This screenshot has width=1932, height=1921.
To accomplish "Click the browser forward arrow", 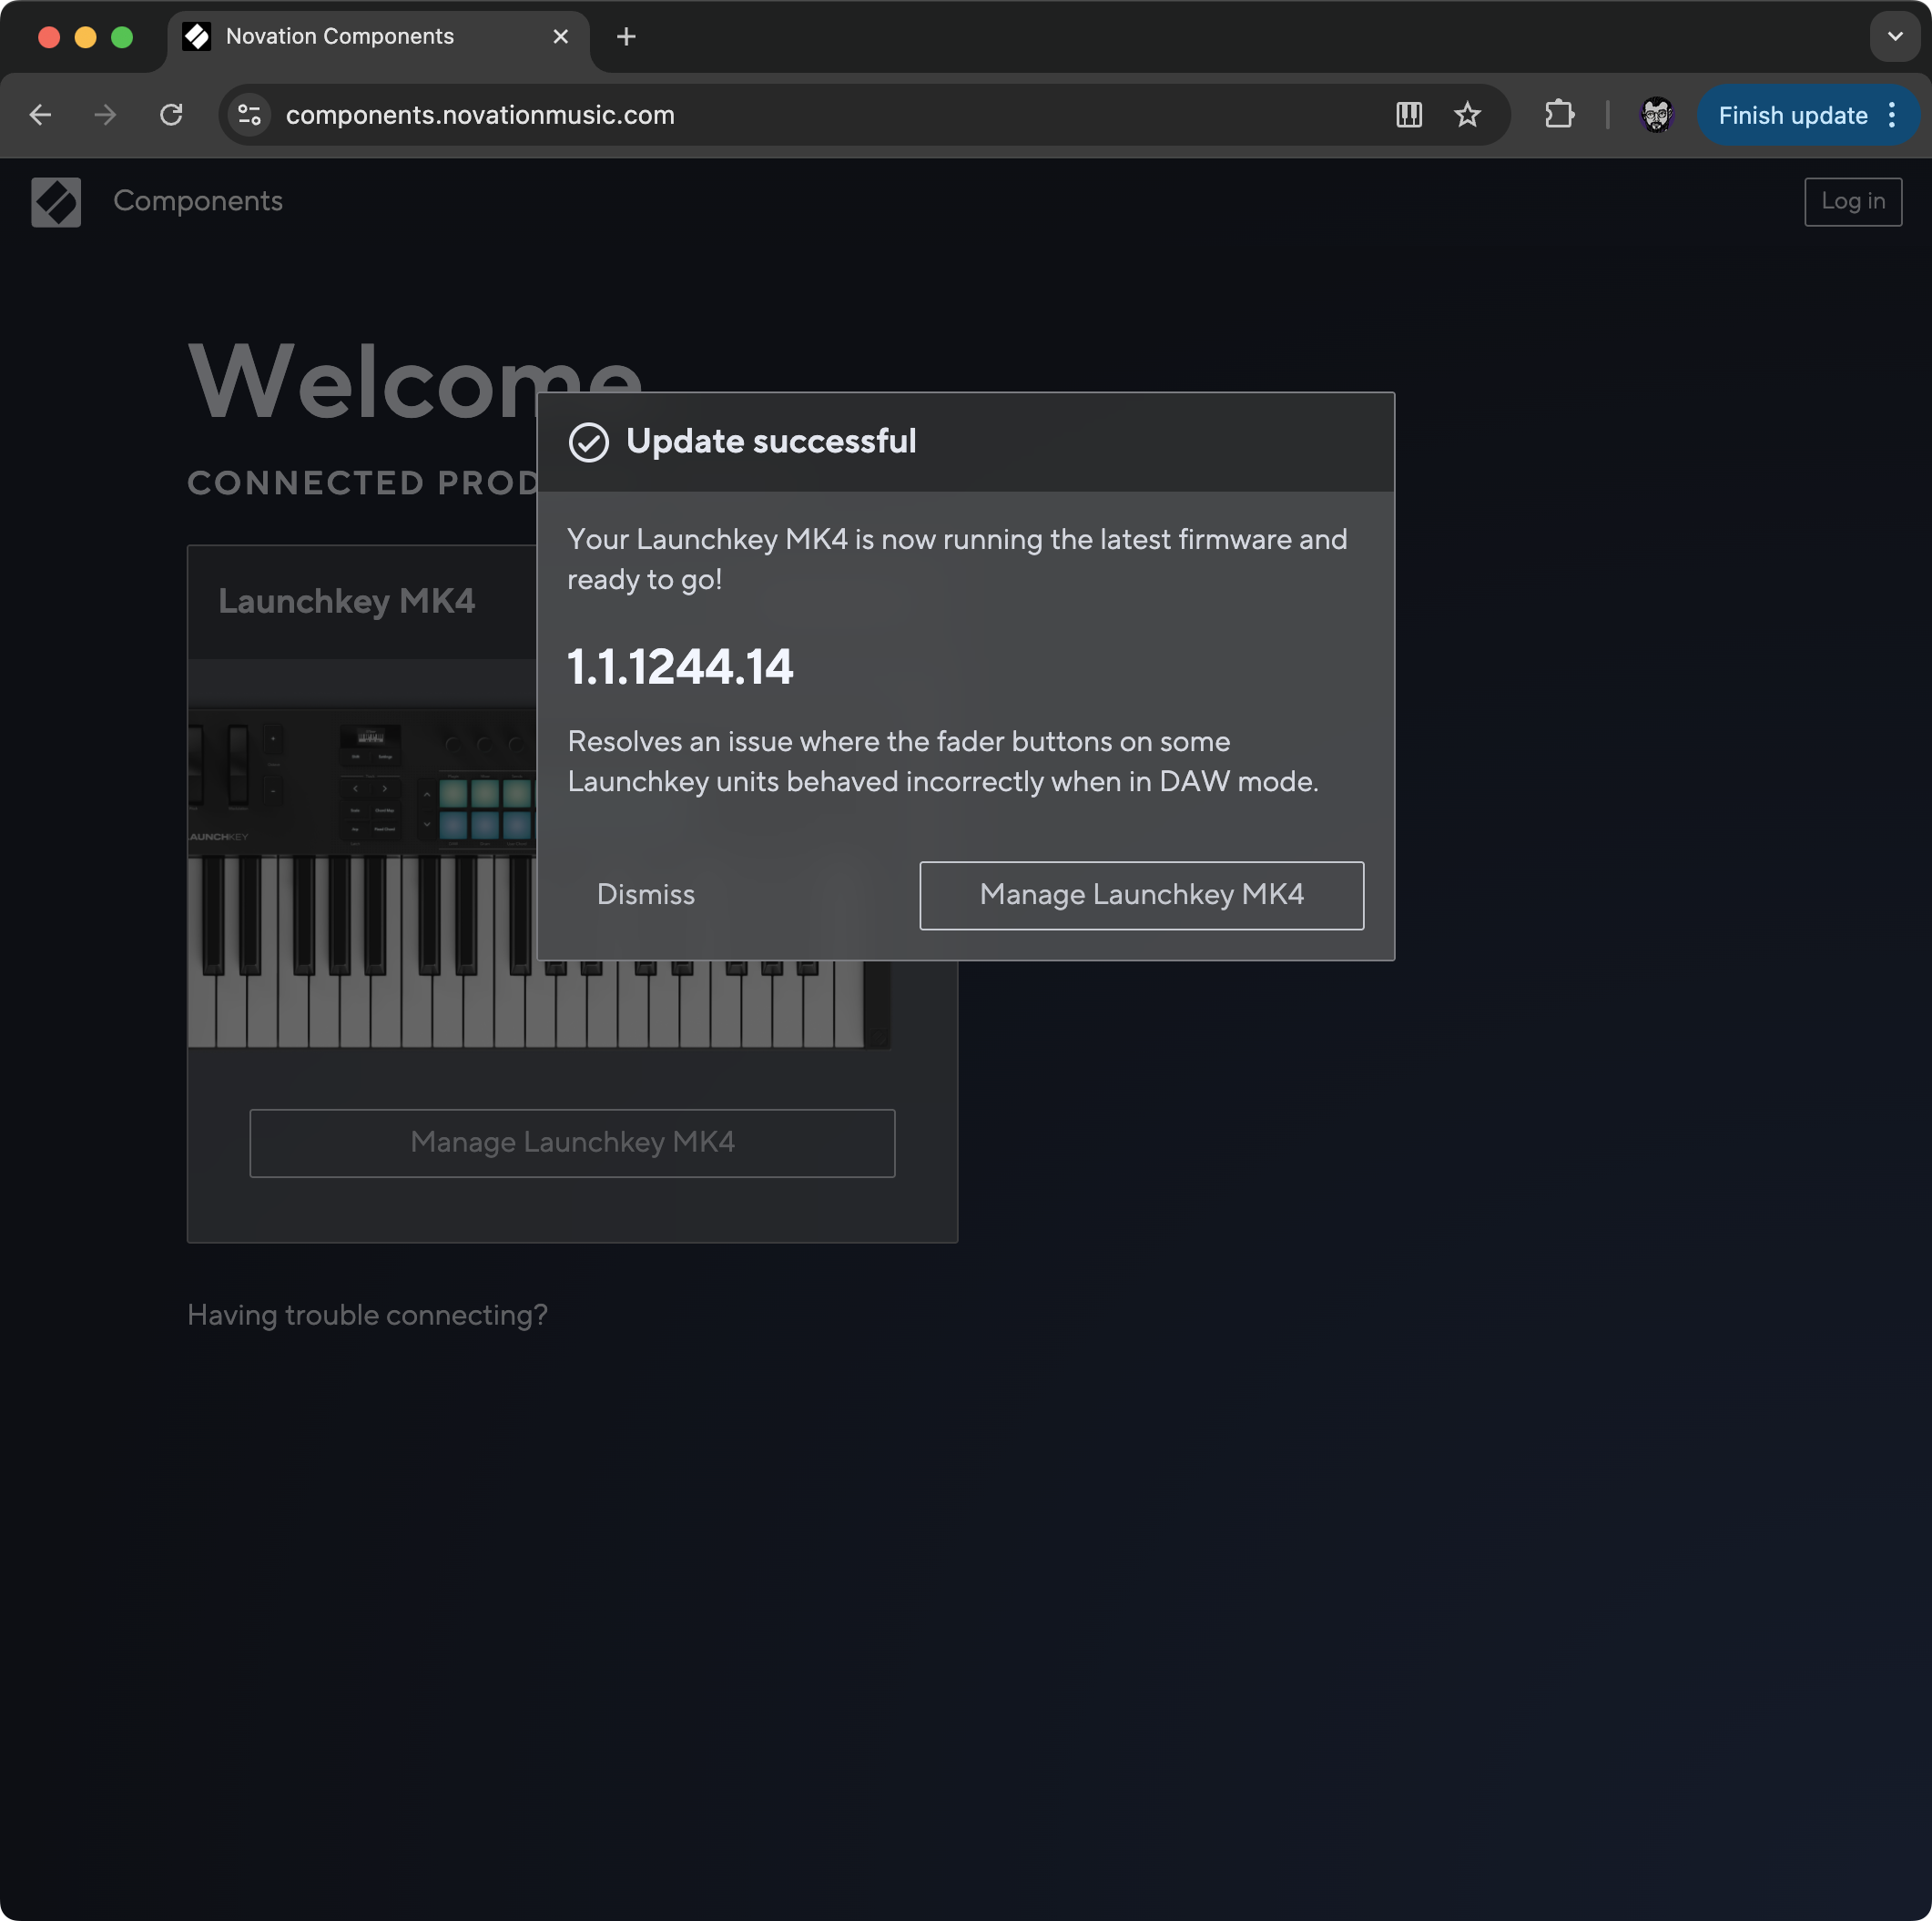I will pos(105,115).
